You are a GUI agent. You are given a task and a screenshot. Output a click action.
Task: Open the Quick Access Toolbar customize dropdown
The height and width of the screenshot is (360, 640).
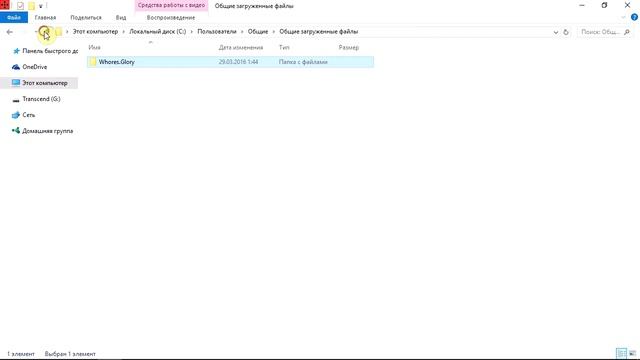(40, 6)
